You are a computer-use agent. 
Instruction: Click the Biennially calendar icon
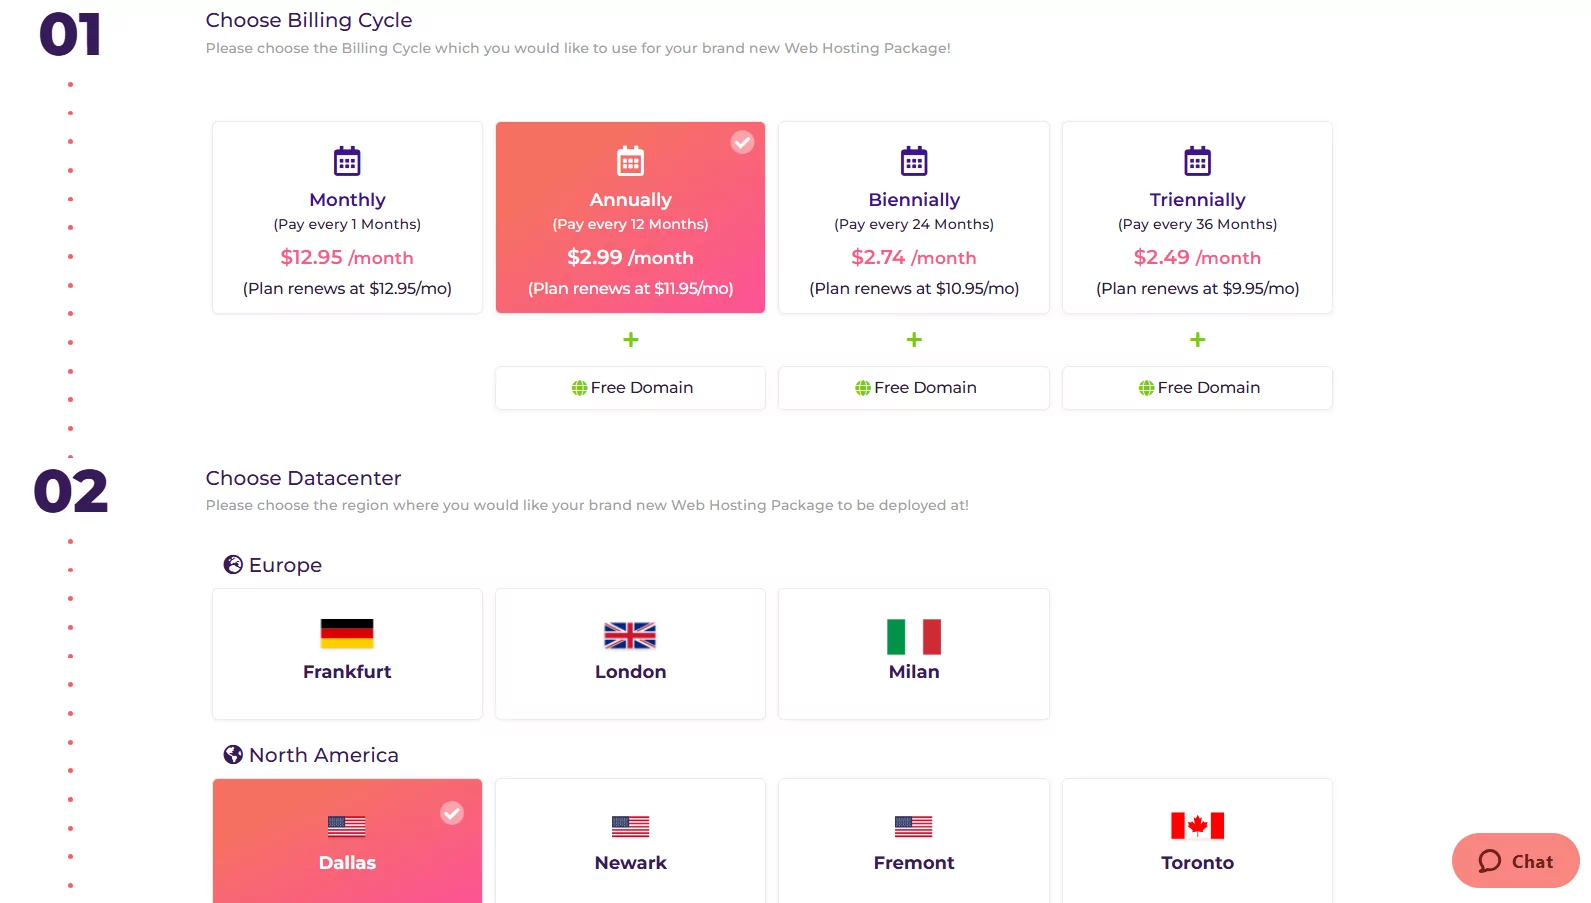pyautogui.click(x=914, y=161)
